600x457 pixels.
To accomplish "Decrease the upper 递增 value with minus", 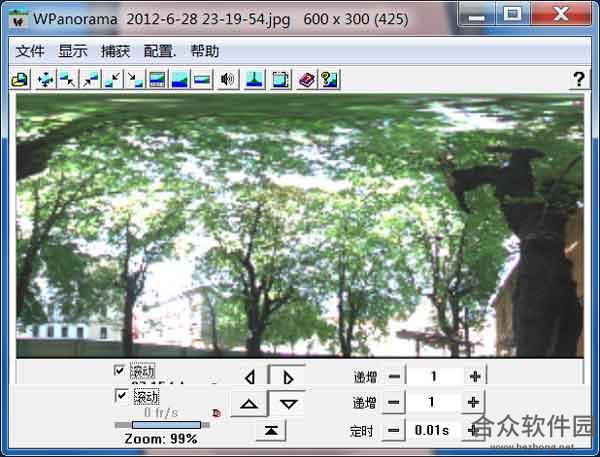I will pos(394,377).
